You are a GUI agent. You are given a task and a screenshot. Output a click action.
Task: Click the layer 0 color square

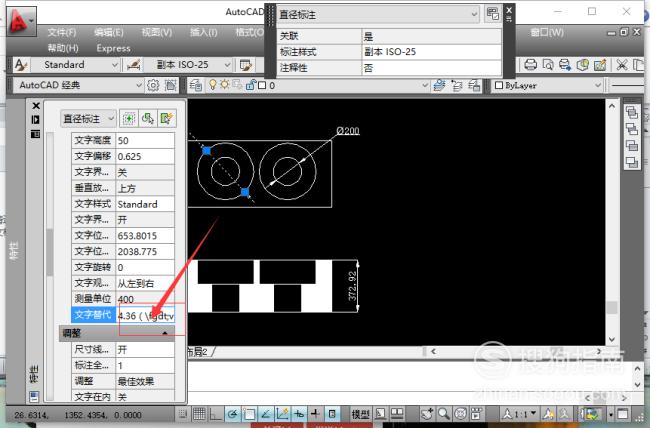[262, 85]
